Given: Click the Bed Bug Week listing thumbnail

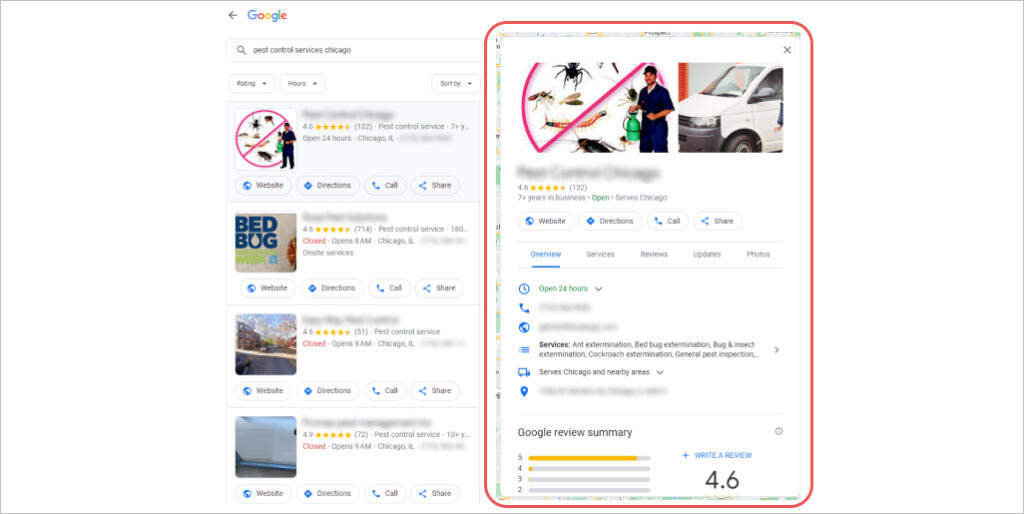Looking at the screenshot, I should click(x=266, y=242).
